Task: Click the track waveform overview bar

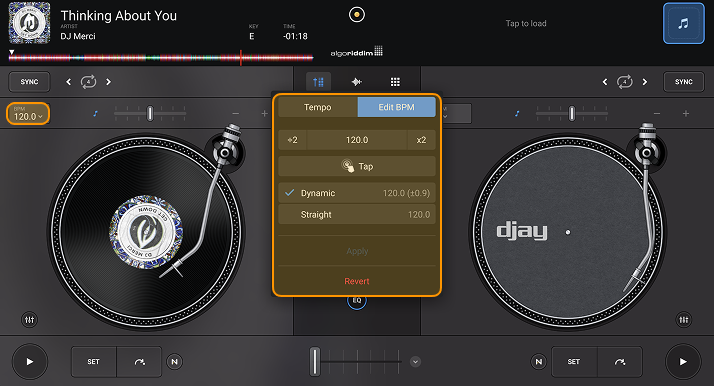Action: (x=161, y=58)
